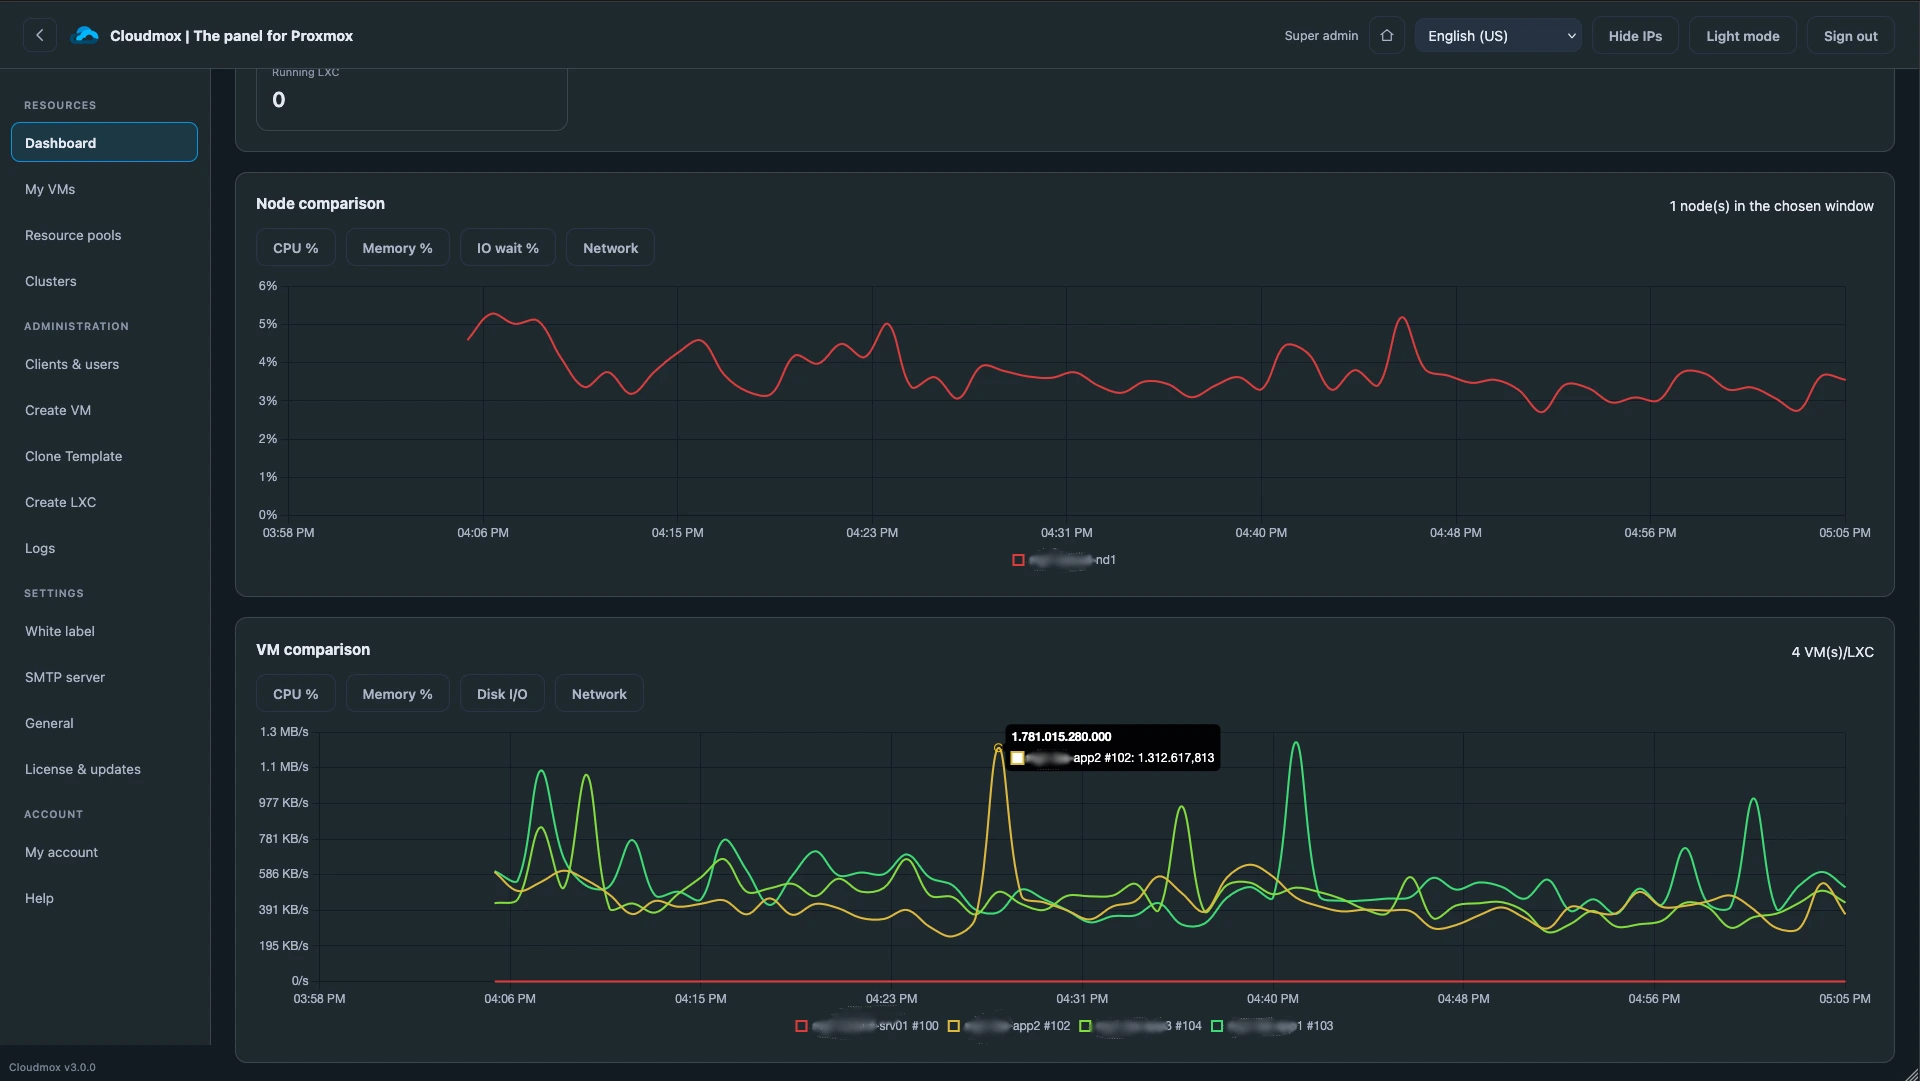Open Clients & users page
Screen dimensions: 1920x1081
pyautogui.click(x=104, y=364)
